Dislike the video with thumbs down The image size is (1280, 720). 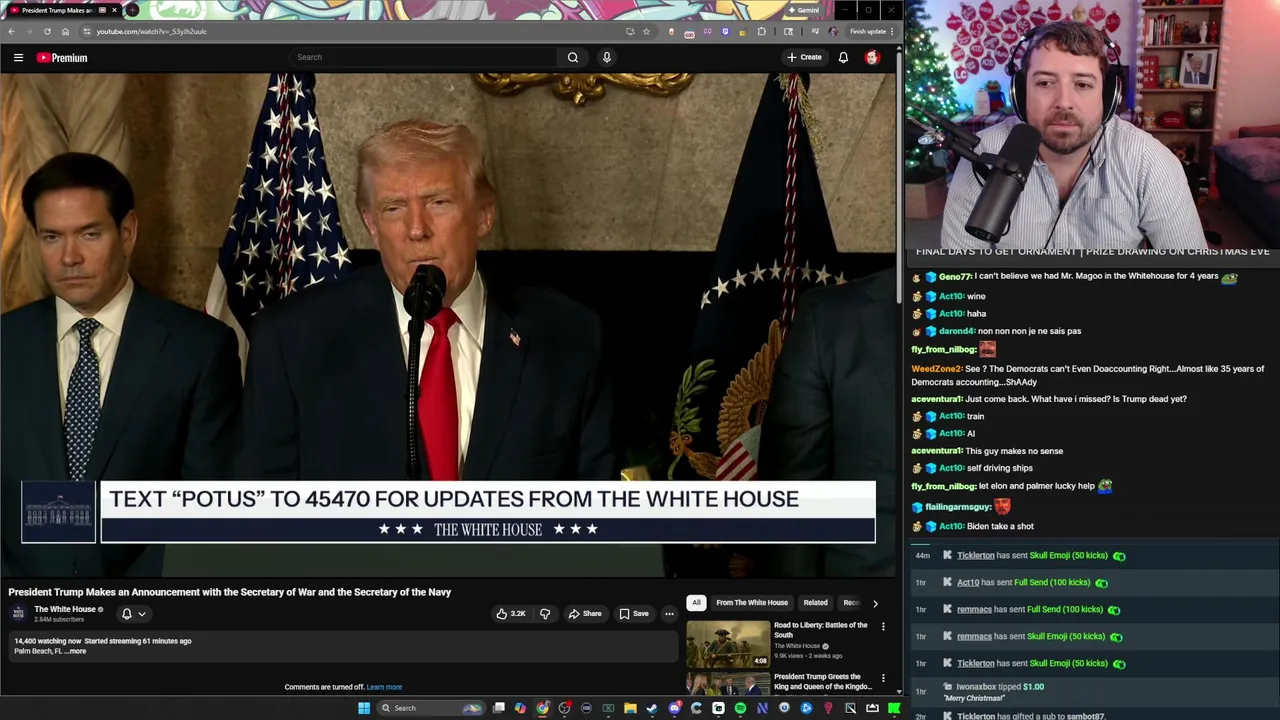pos(545,614)
